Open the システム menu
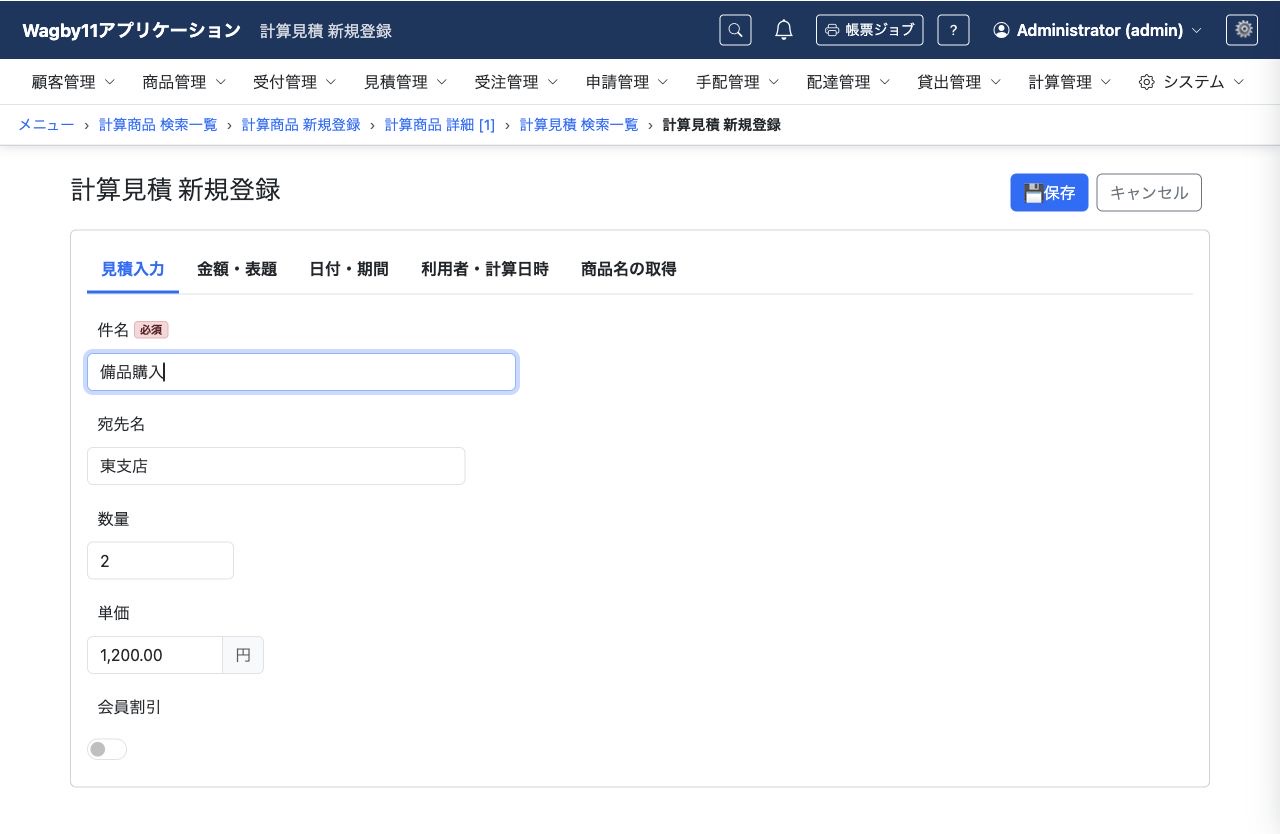 tap(1192, 82)
